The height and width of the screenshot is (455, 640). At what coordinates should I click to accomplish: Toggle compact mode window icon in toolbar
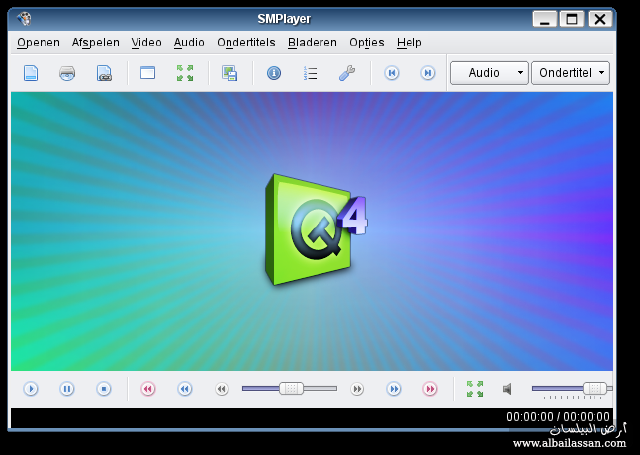pyautogui.click(x=147, y=73)
